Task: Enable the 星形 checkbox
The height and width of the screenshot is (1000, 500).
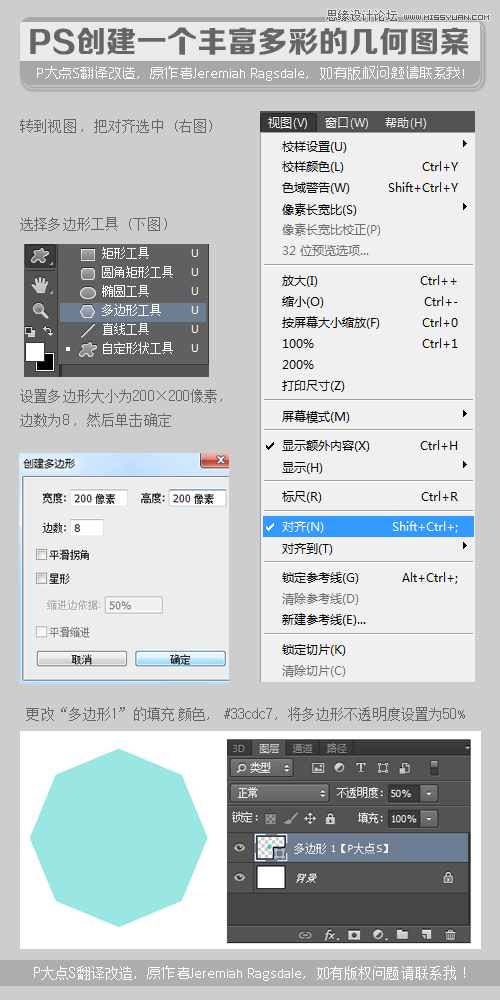Action: 41,578
